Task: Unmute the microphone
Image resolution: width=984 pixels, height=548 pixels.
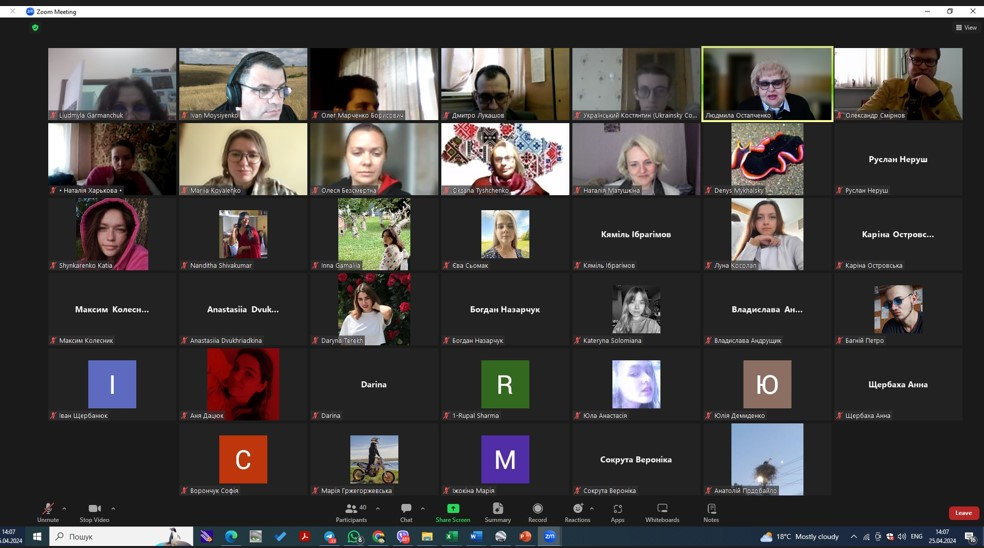Action: (48, 512)
